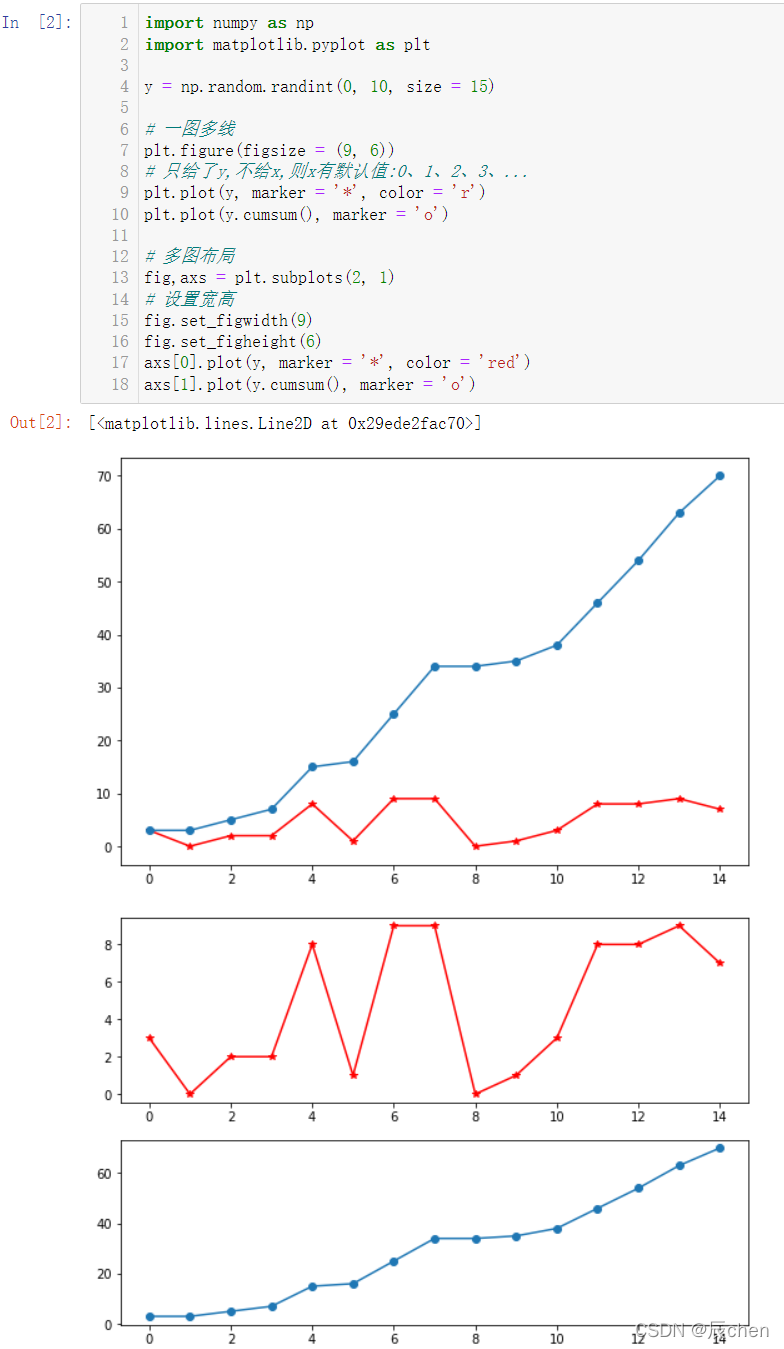Viewport: 784px width, 1349px height.
Task: Click the Out[2] output prompt
Action: (x=41, y=423)
